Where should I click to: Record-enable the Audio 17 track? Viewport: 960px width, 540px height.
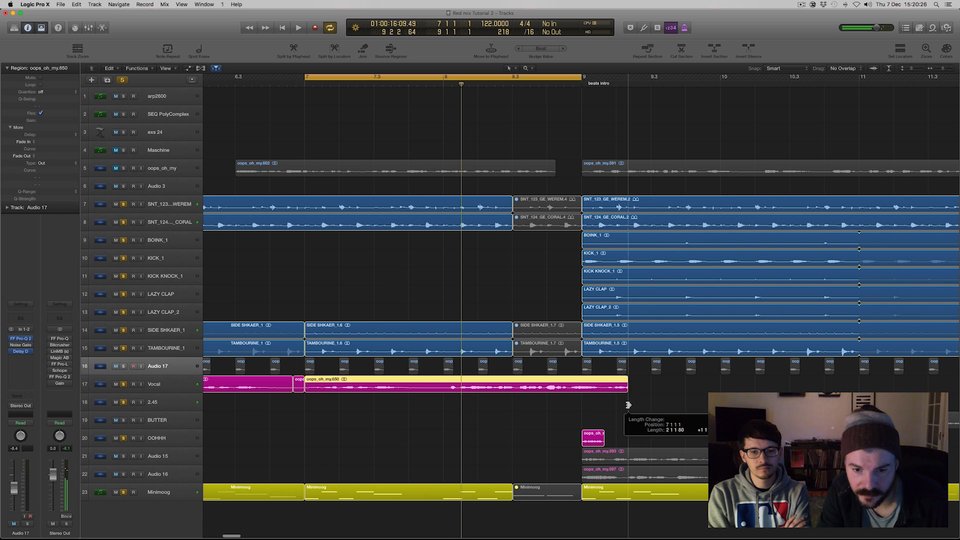pyautogui.click(x=133, y=366)
